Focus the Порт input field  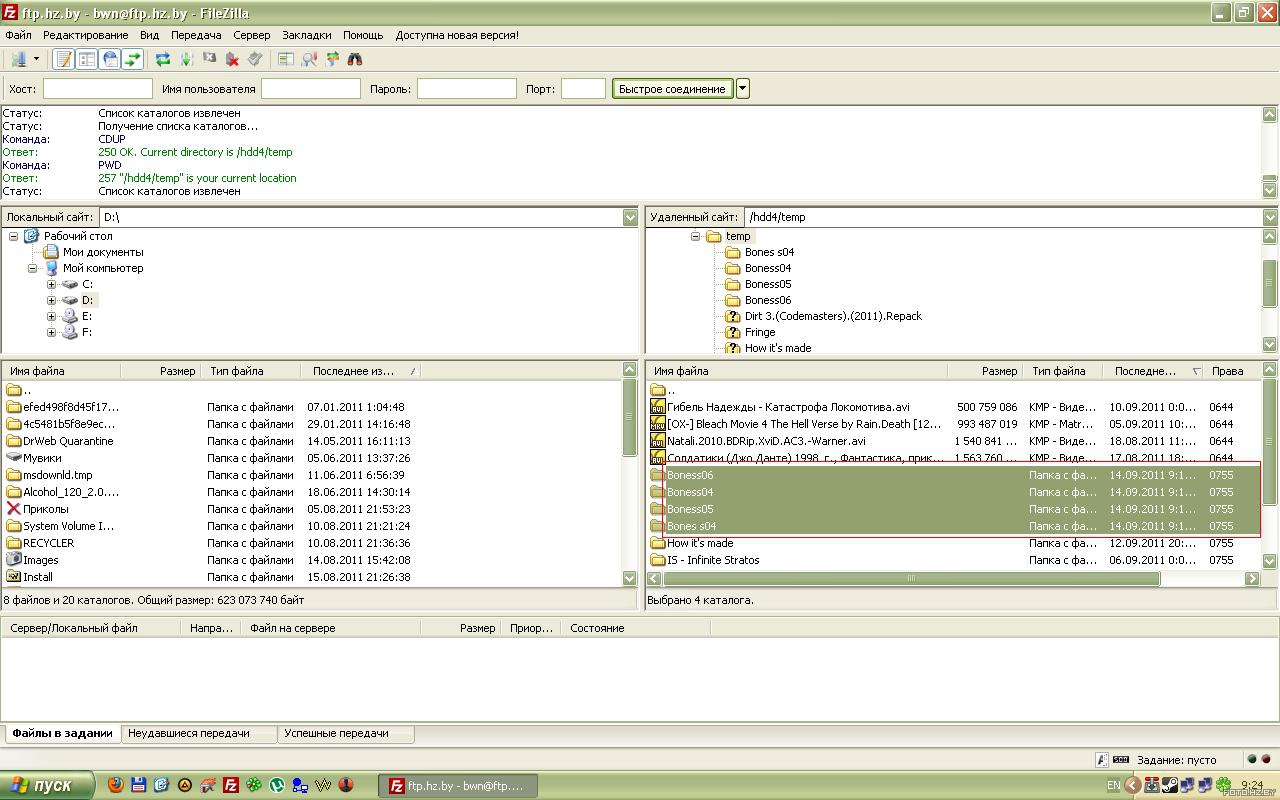(x=584, y=89)
